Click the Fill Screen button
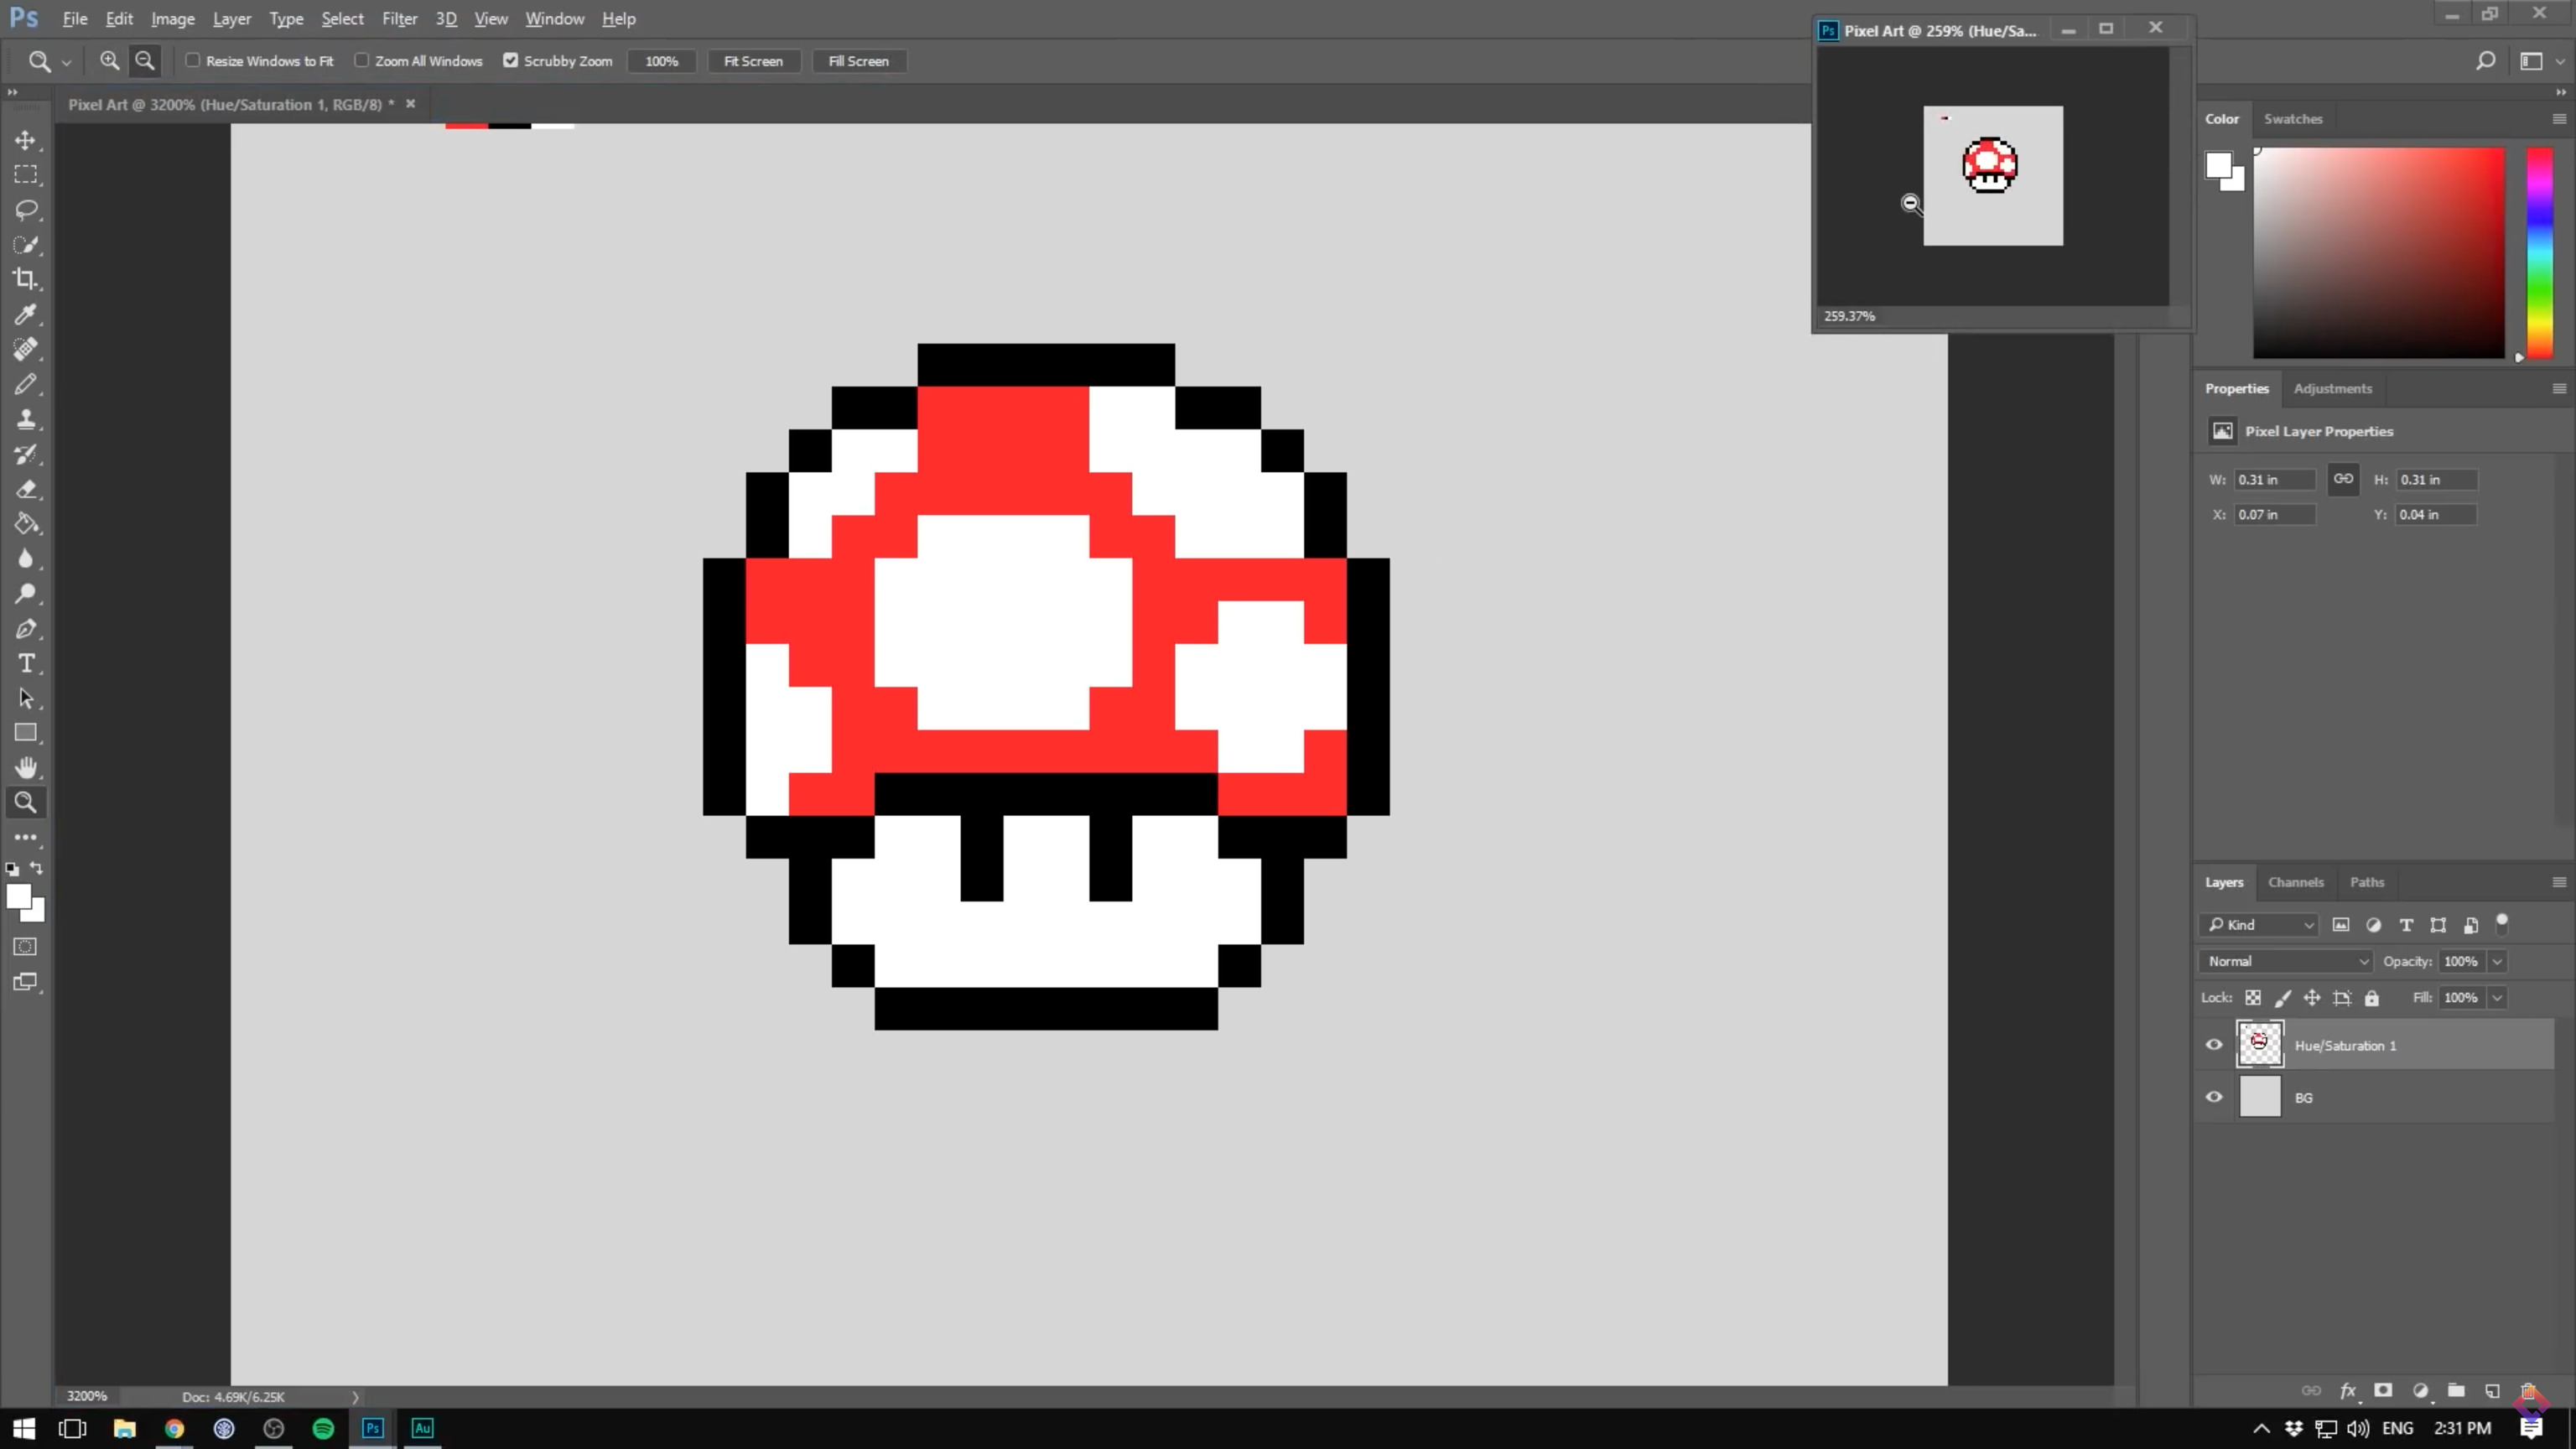 coord(858,61)
